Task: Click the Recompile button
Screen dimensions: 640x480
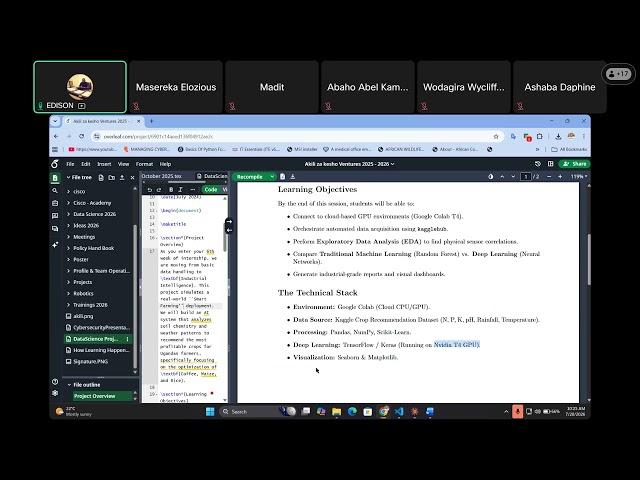Action: (x=250, y=176)
